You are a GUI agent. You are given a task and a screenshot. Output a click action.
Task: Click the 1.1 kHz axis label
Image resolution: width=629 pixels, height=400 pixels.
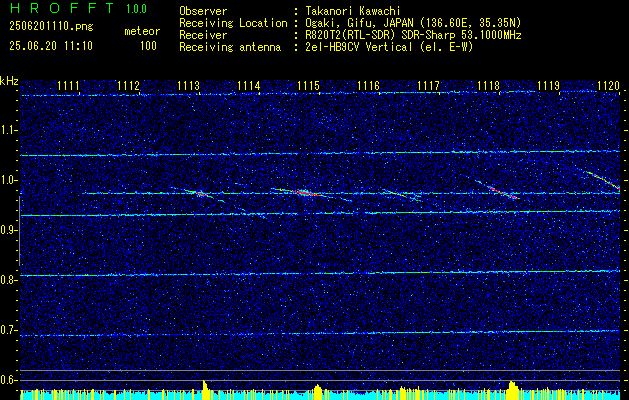click(9, 130)
